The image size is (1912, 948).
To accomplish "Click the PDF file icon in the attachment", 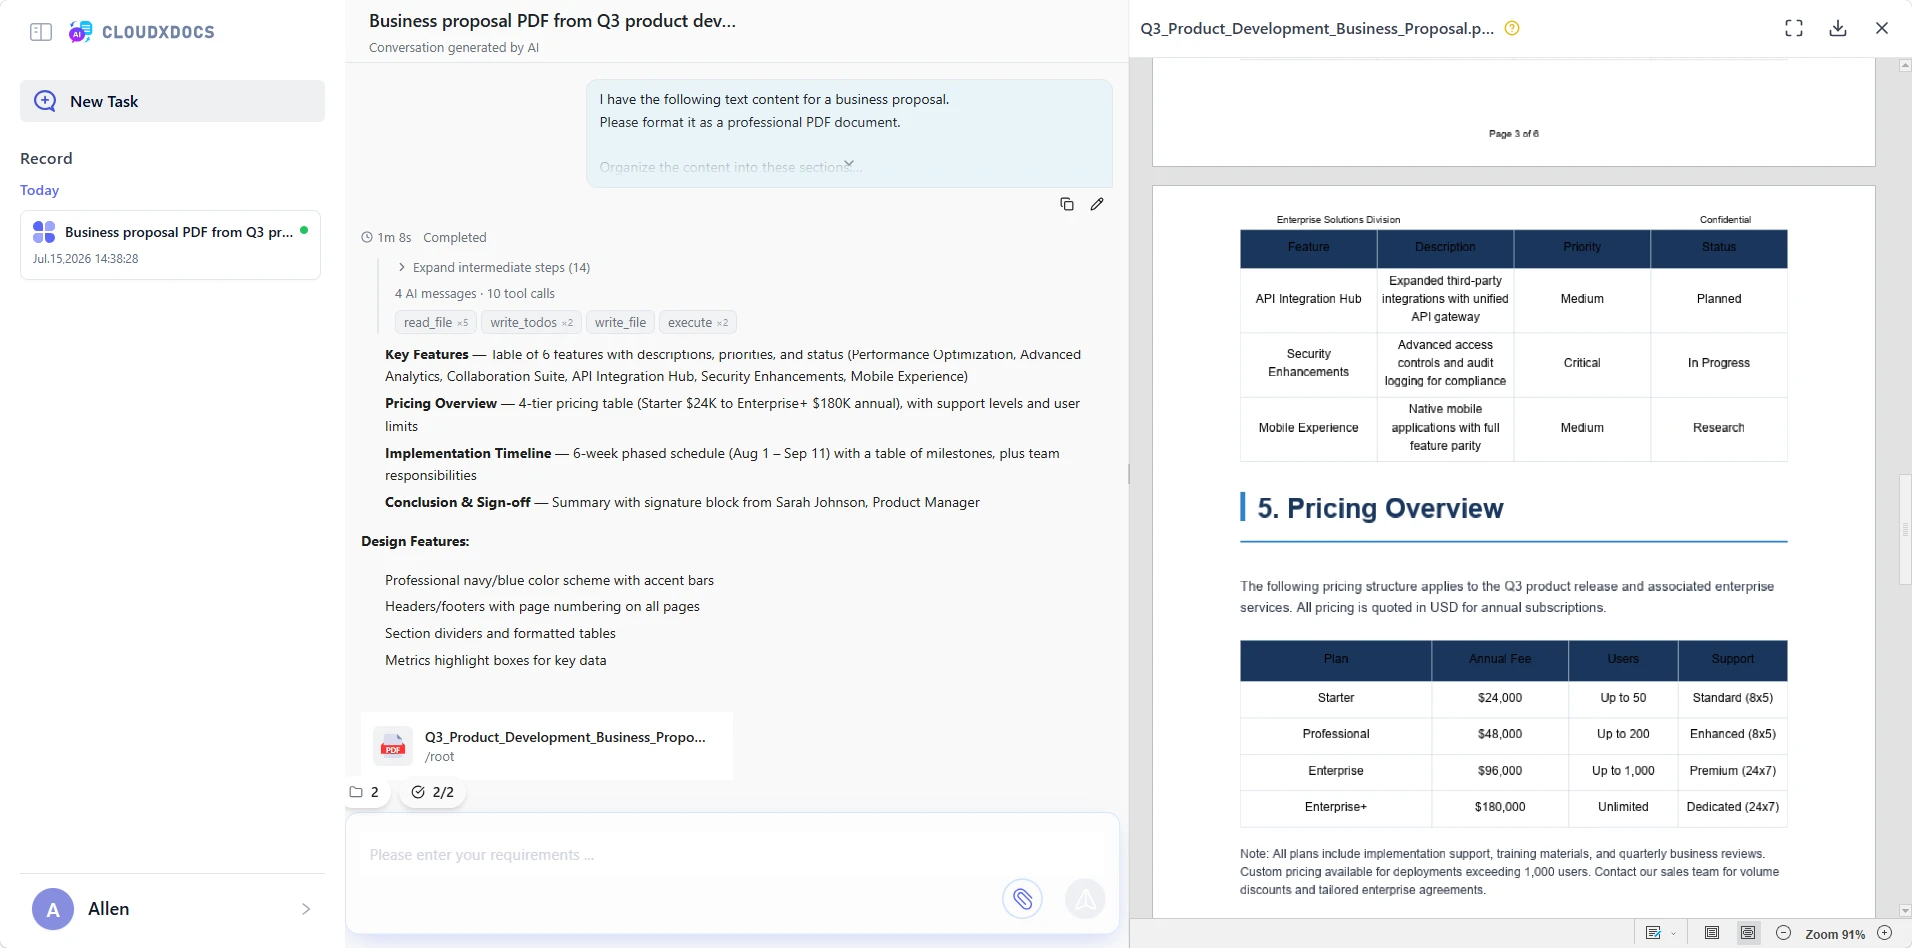I will (x=393, y=746).
